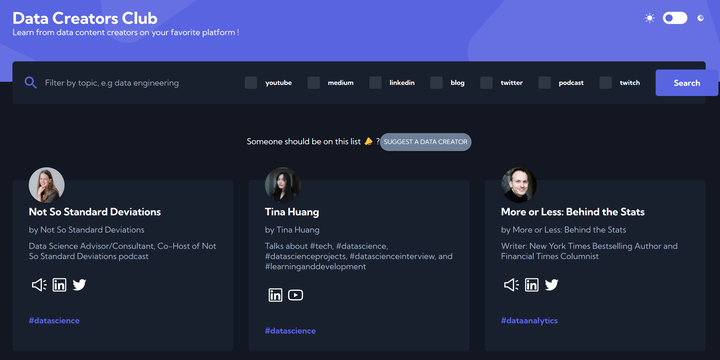Image resolution: width=720 pixels, height=360 pixels.
Task: Click Suggest a Data Creator button
Action: coord(426,142)
